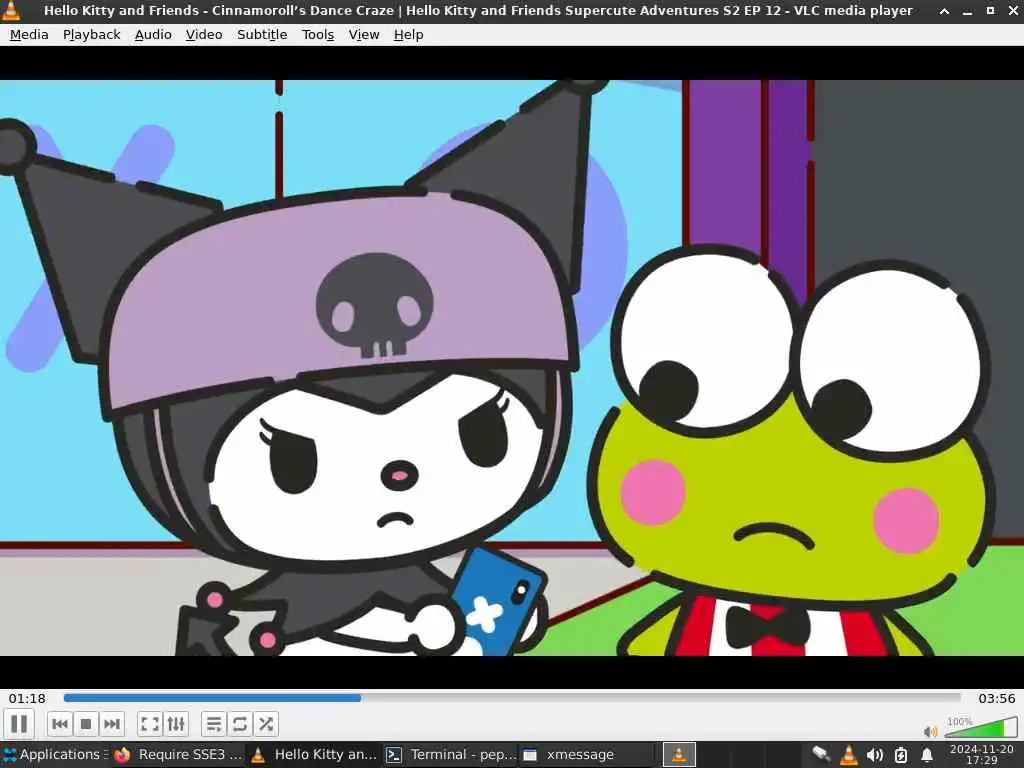Open the View menu

pyautogui.click(x=364, y=35)
